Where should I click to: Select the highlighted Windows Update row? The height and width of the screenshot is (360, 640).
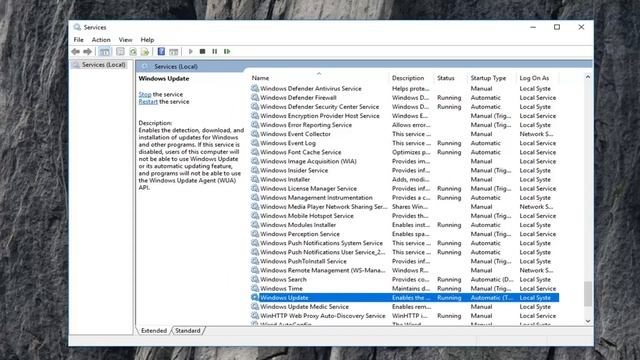tap(404, 298)
